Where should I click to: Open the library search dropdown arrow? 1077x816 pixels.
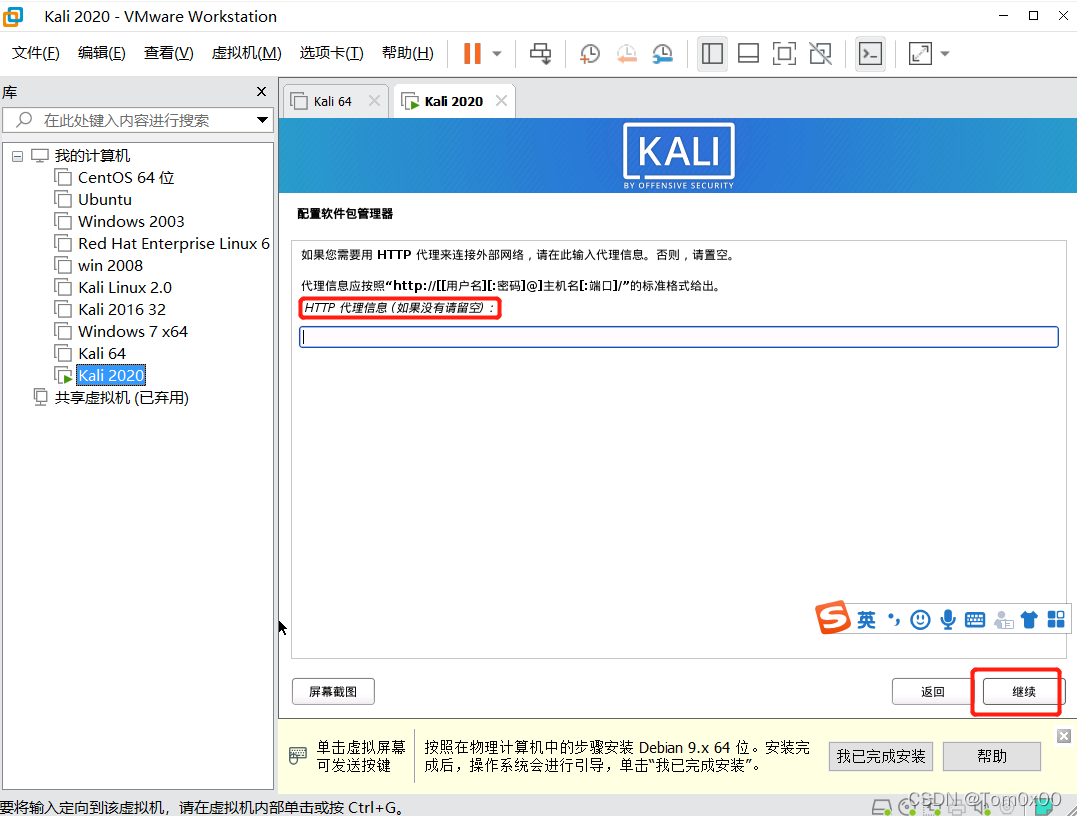click(x=262, y=120)
